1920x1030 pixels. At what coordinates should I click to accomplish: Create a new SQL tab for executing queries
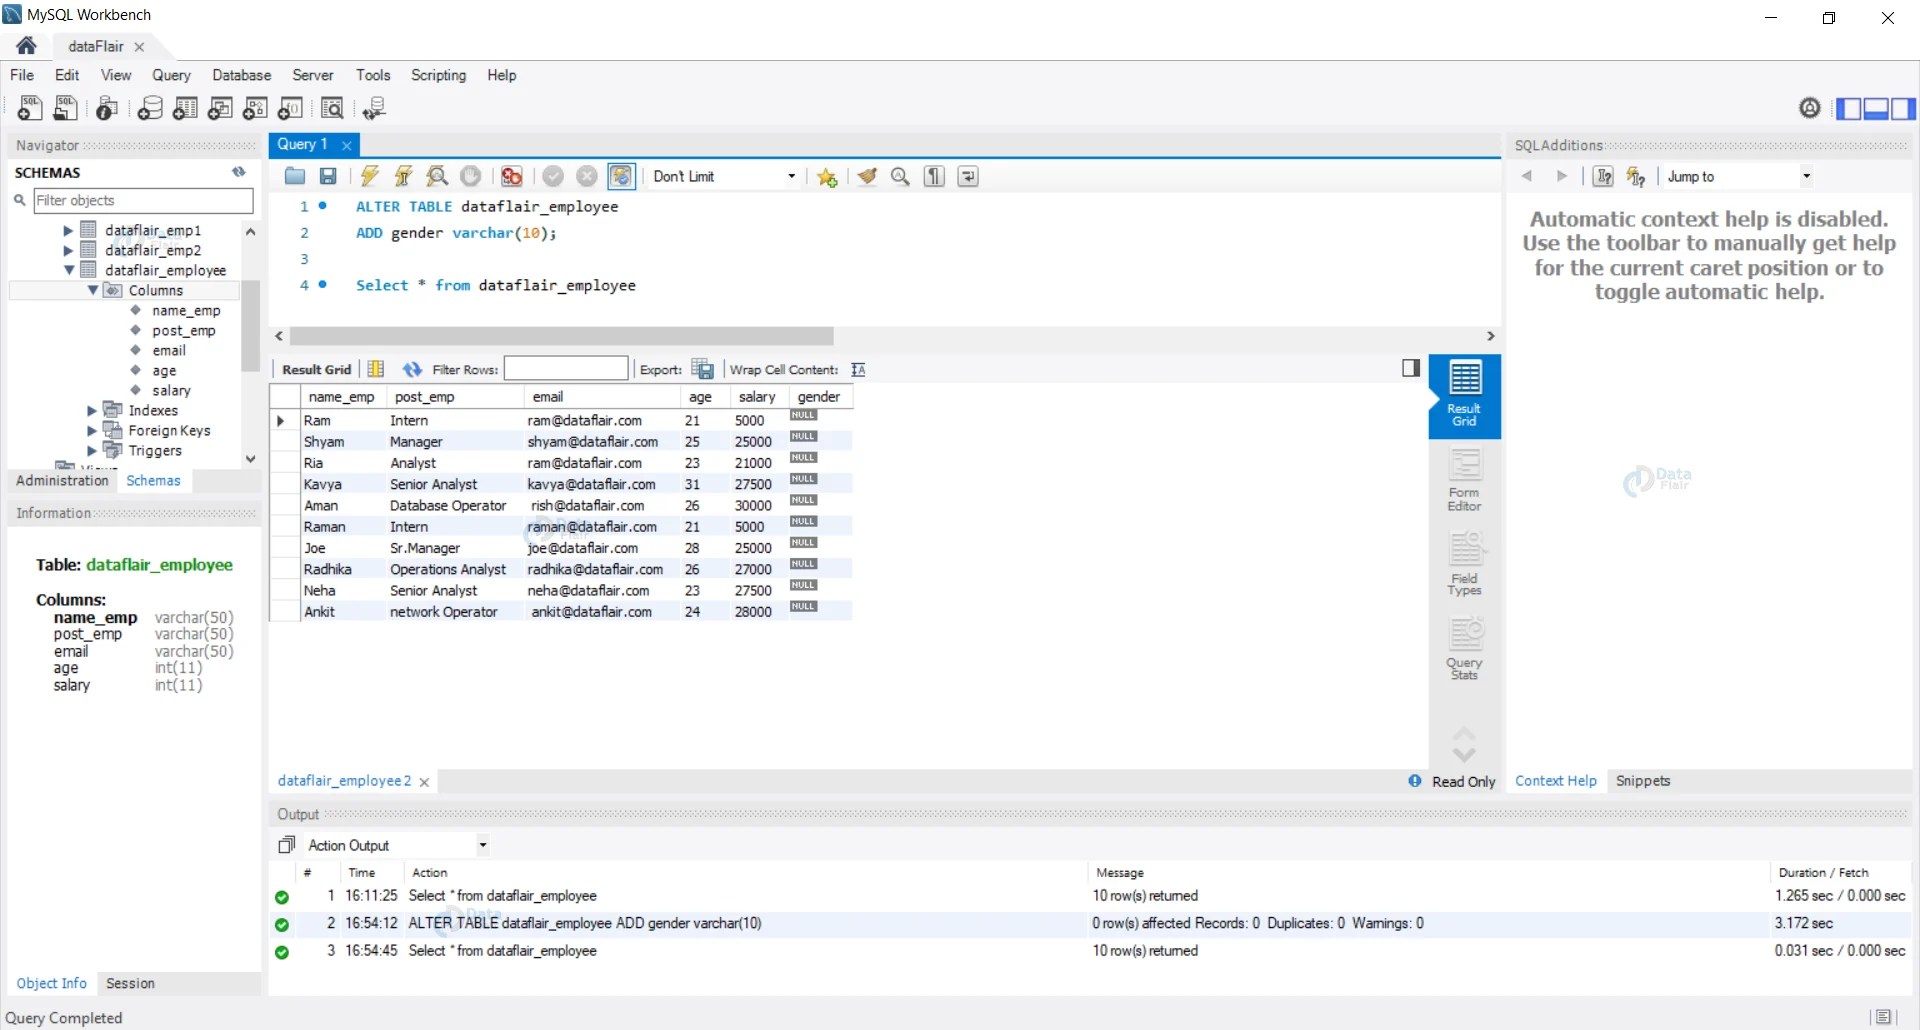pos(30,108)
